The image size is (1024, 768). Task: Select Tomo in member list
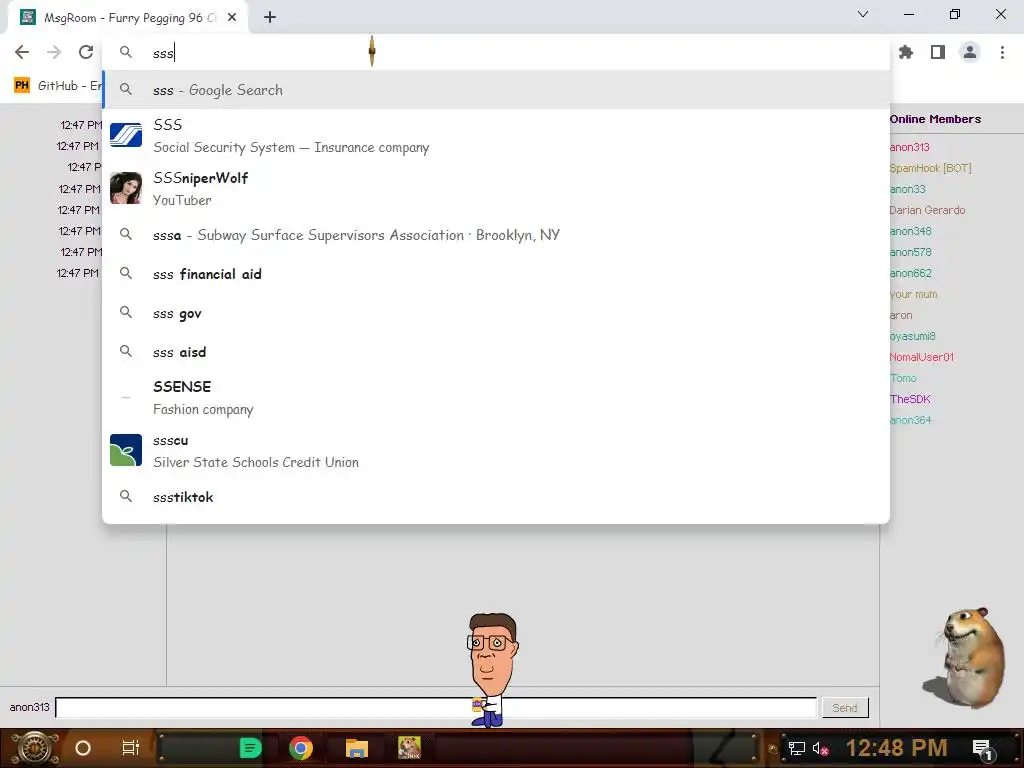903,378
